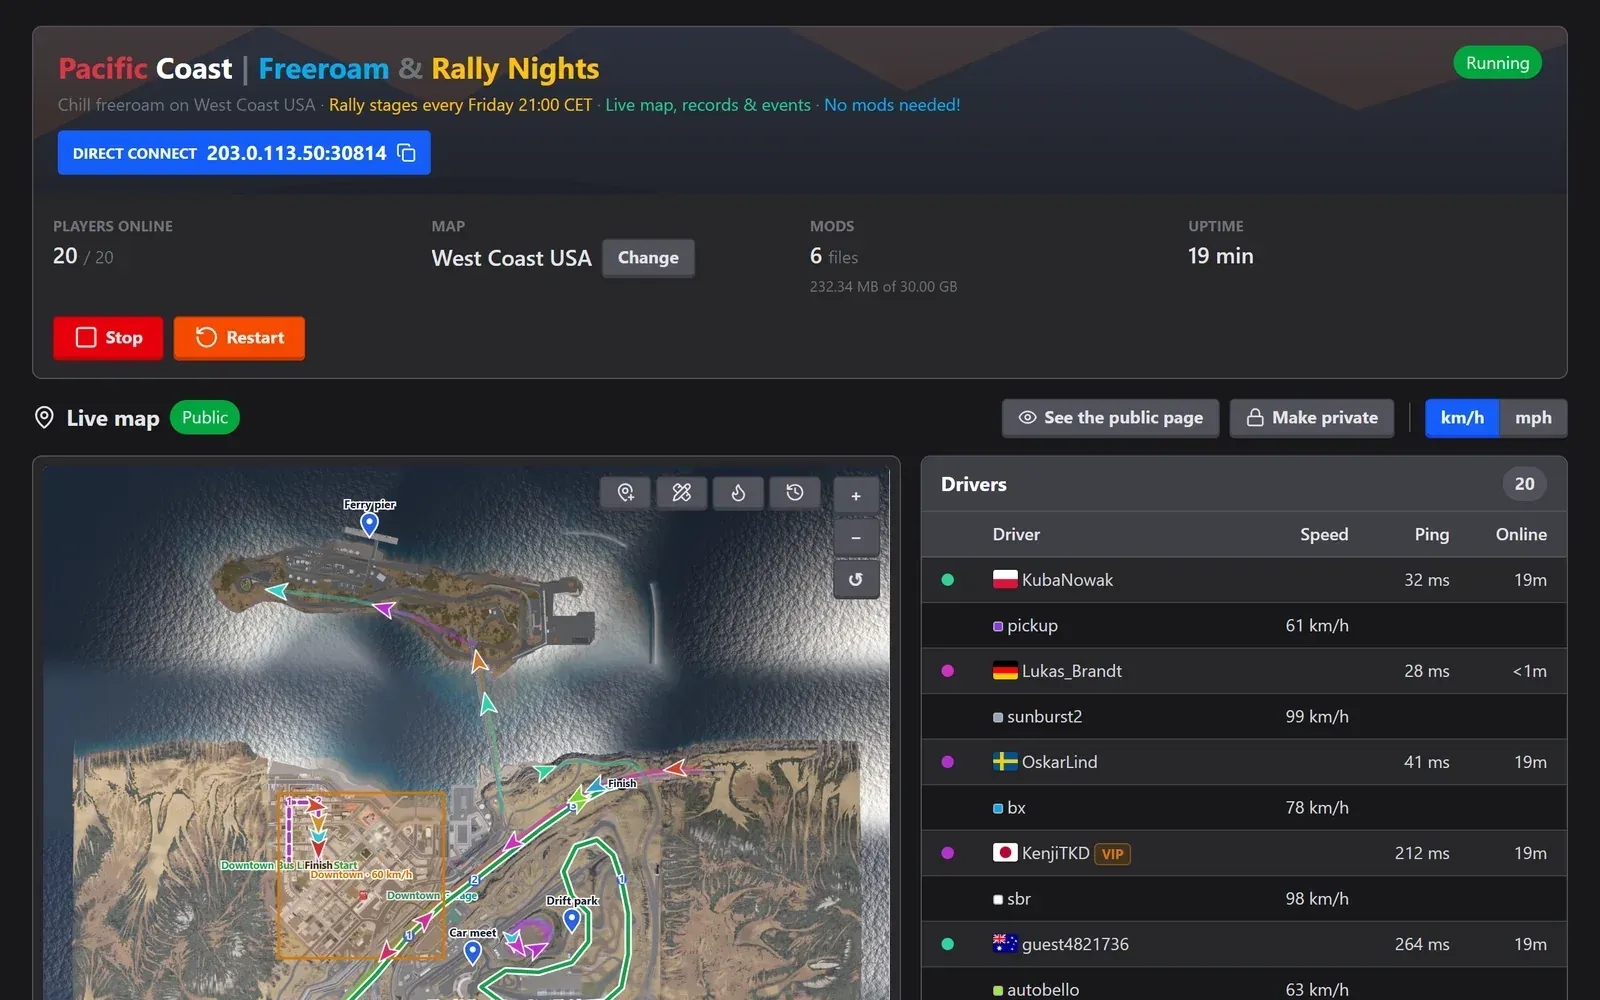Reset the live map view
Screen dimensions: 1600x1000
point(856,580)
